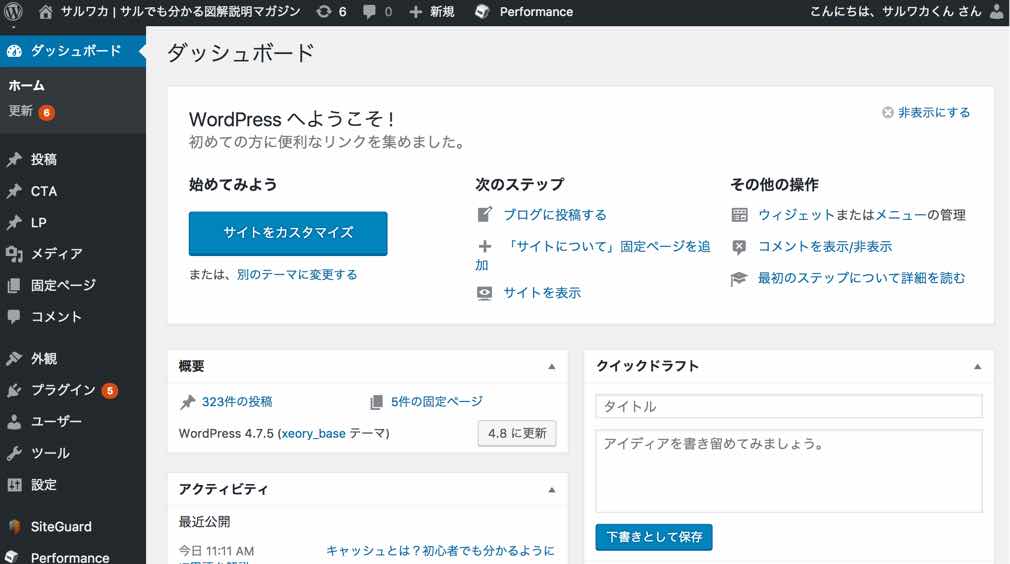The height and width of the screenshot is (564, 1010).
Task: Click the user icon next to ユーザー
Action: [x=14, y=422]
